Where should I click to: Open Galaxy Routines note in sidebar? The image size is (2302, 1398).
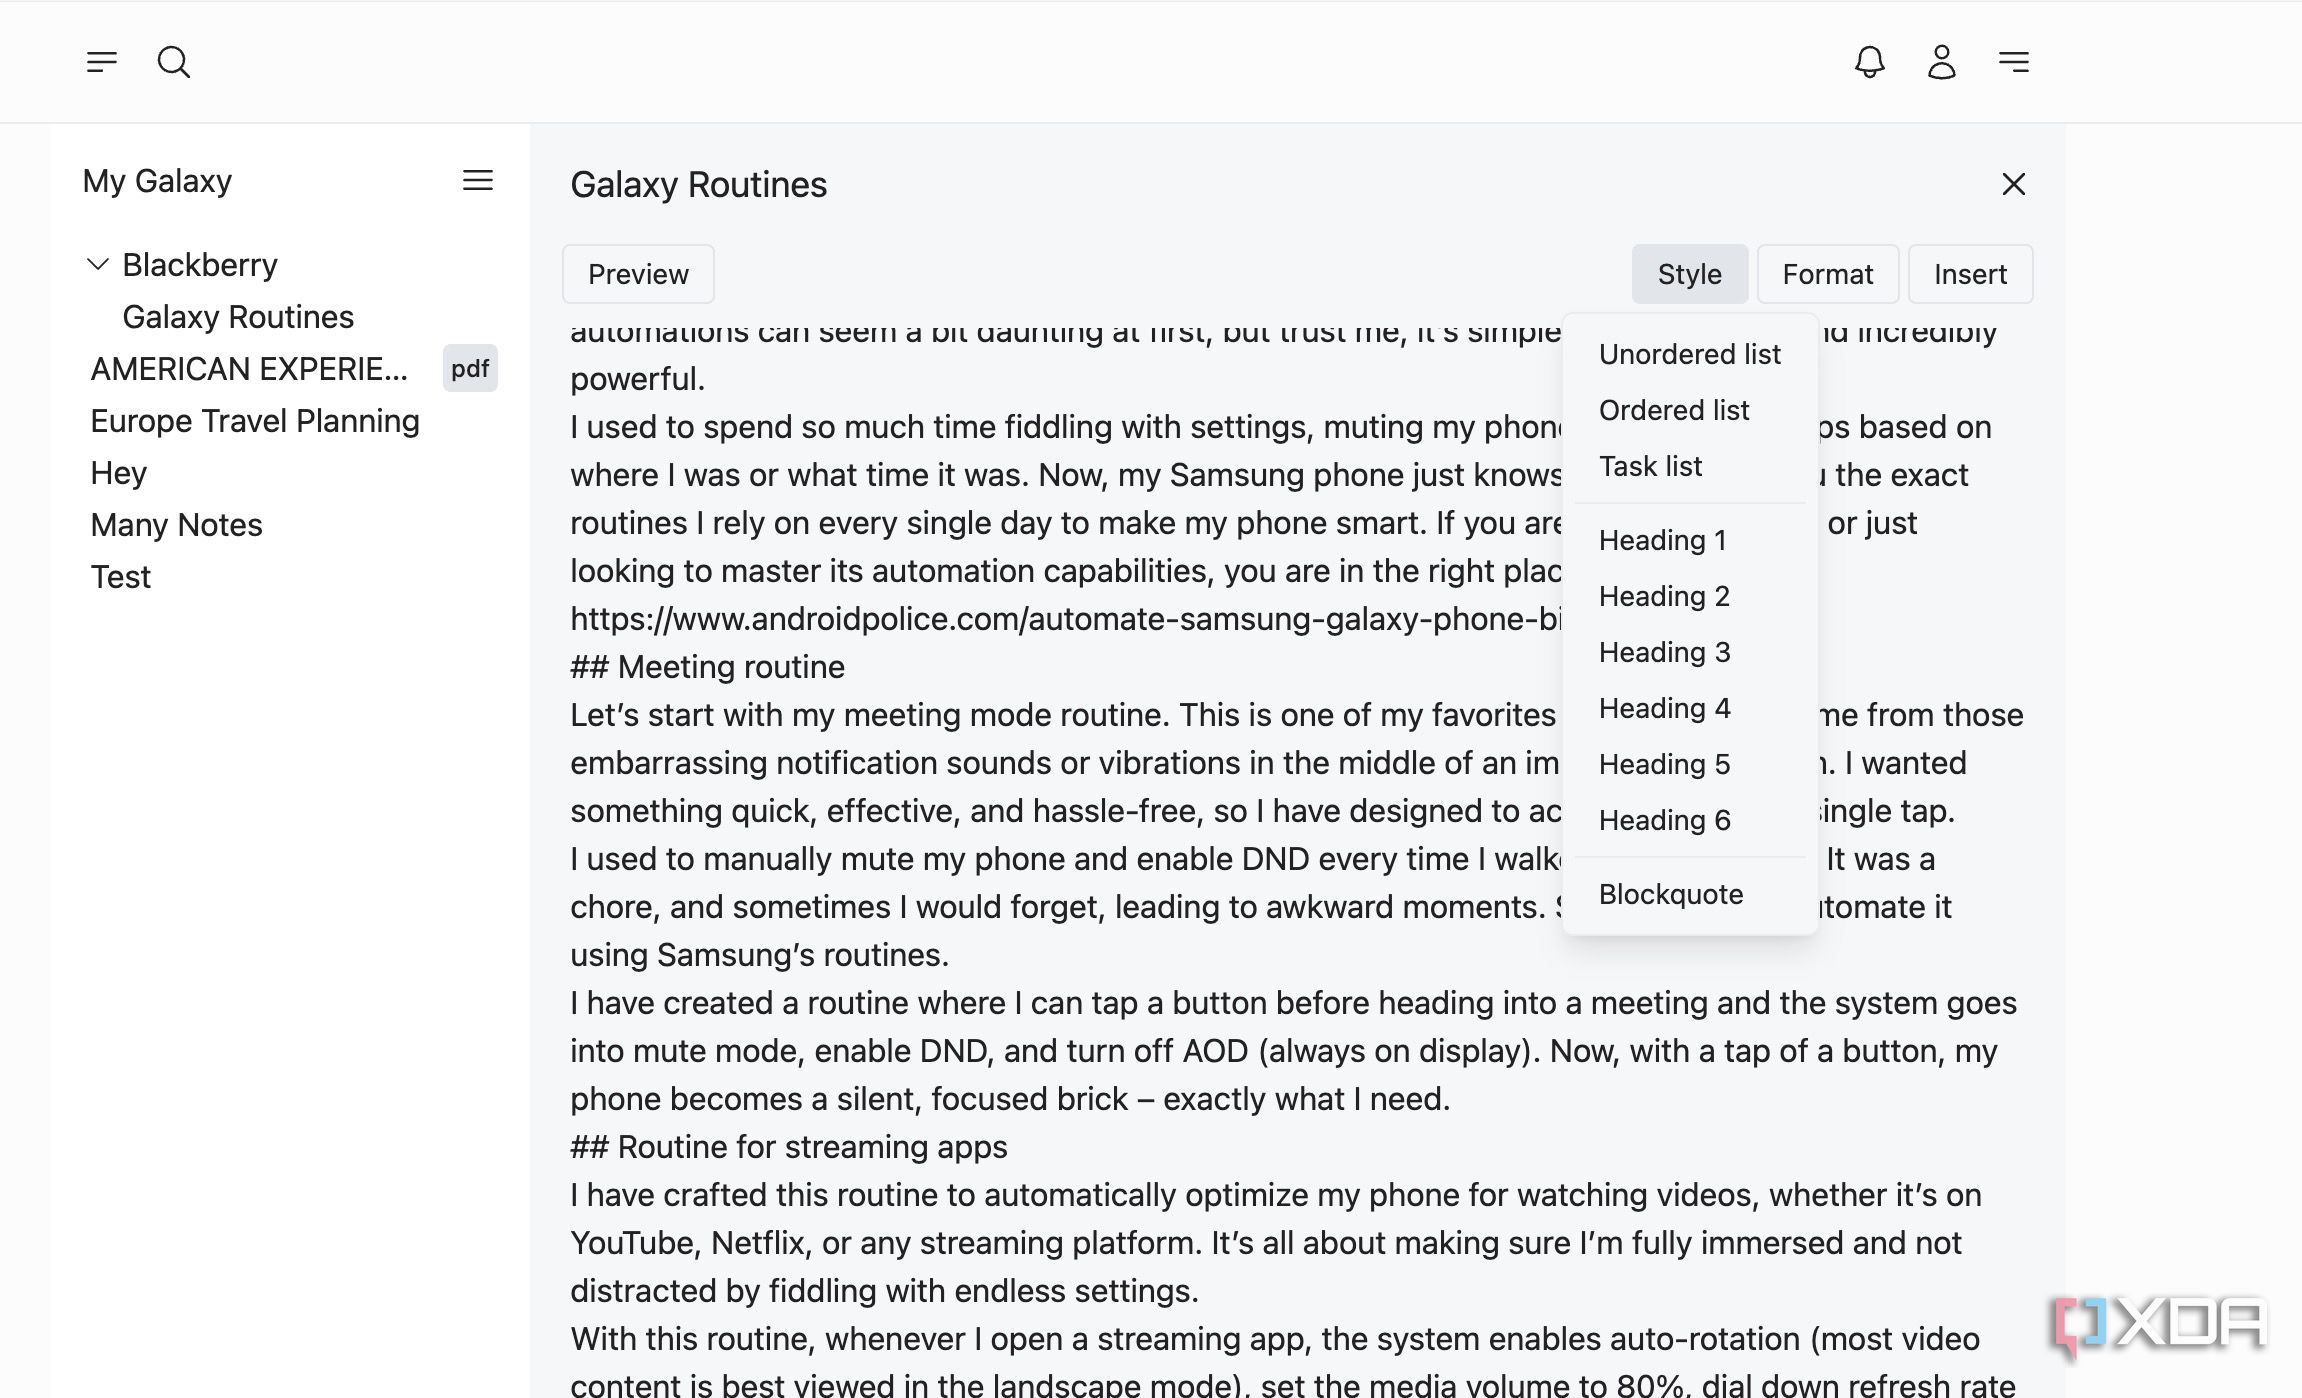(238, 317)
